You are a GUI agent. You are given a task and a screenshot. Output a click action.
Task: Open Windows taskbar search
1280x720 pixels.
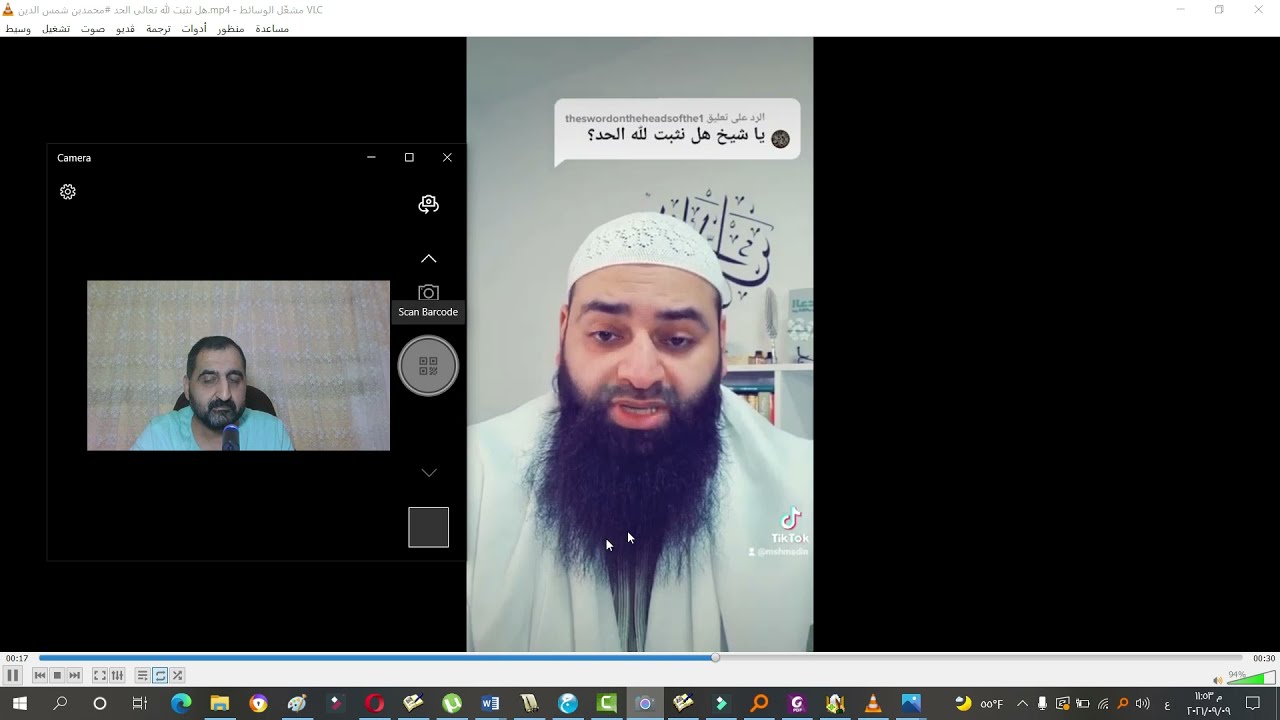tap(60, 704)
